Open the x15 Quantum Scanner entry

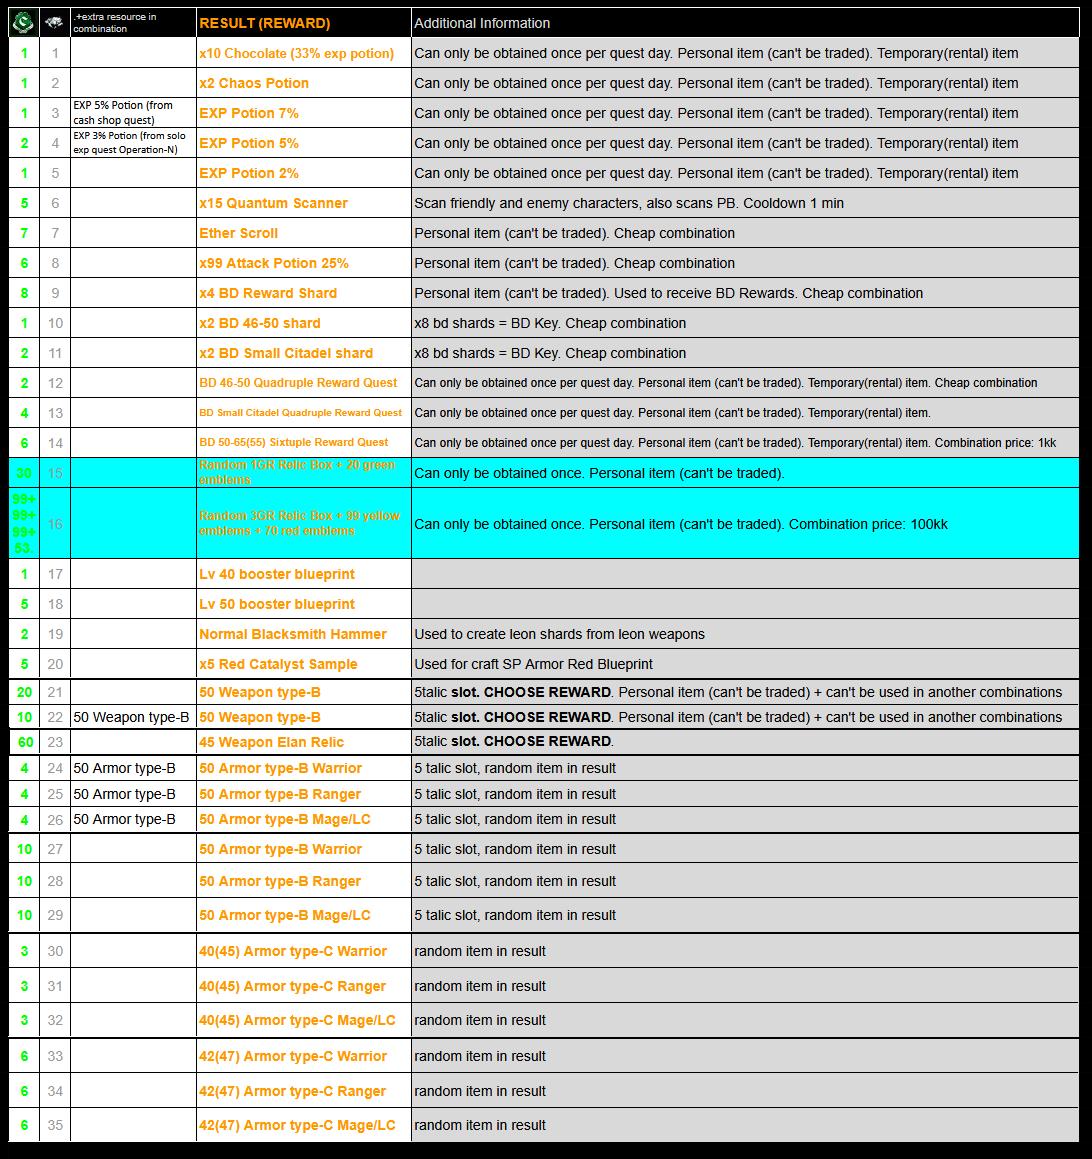coord(273,203)
